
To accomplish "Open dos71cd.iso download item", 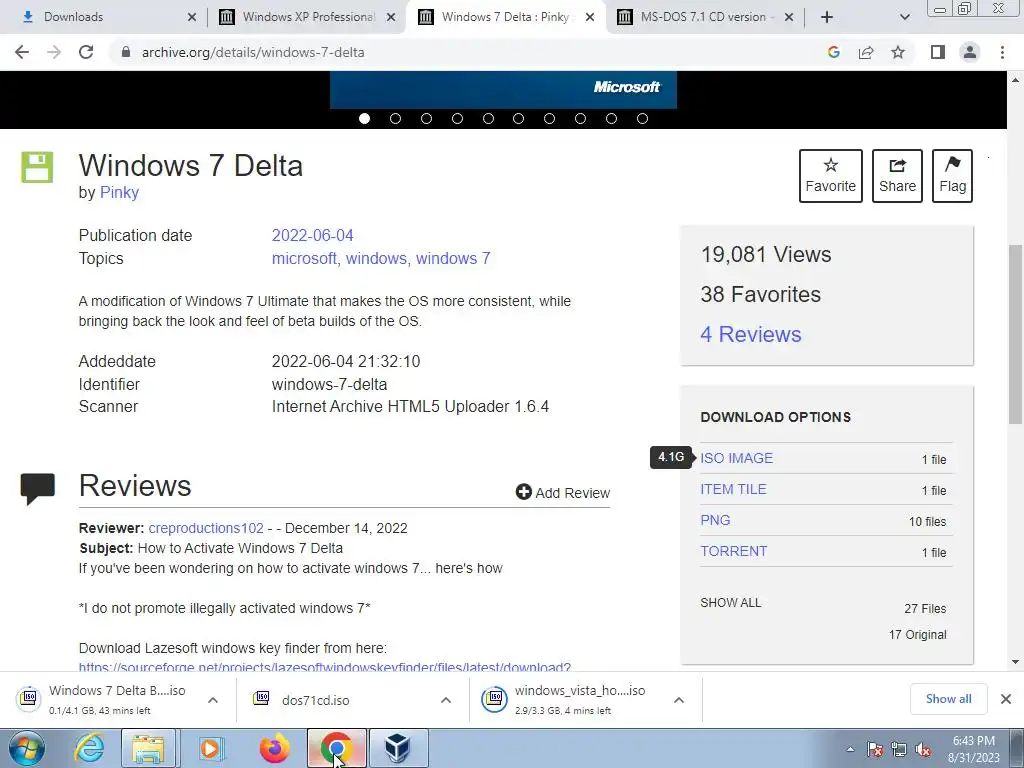I will coord(315,700).
